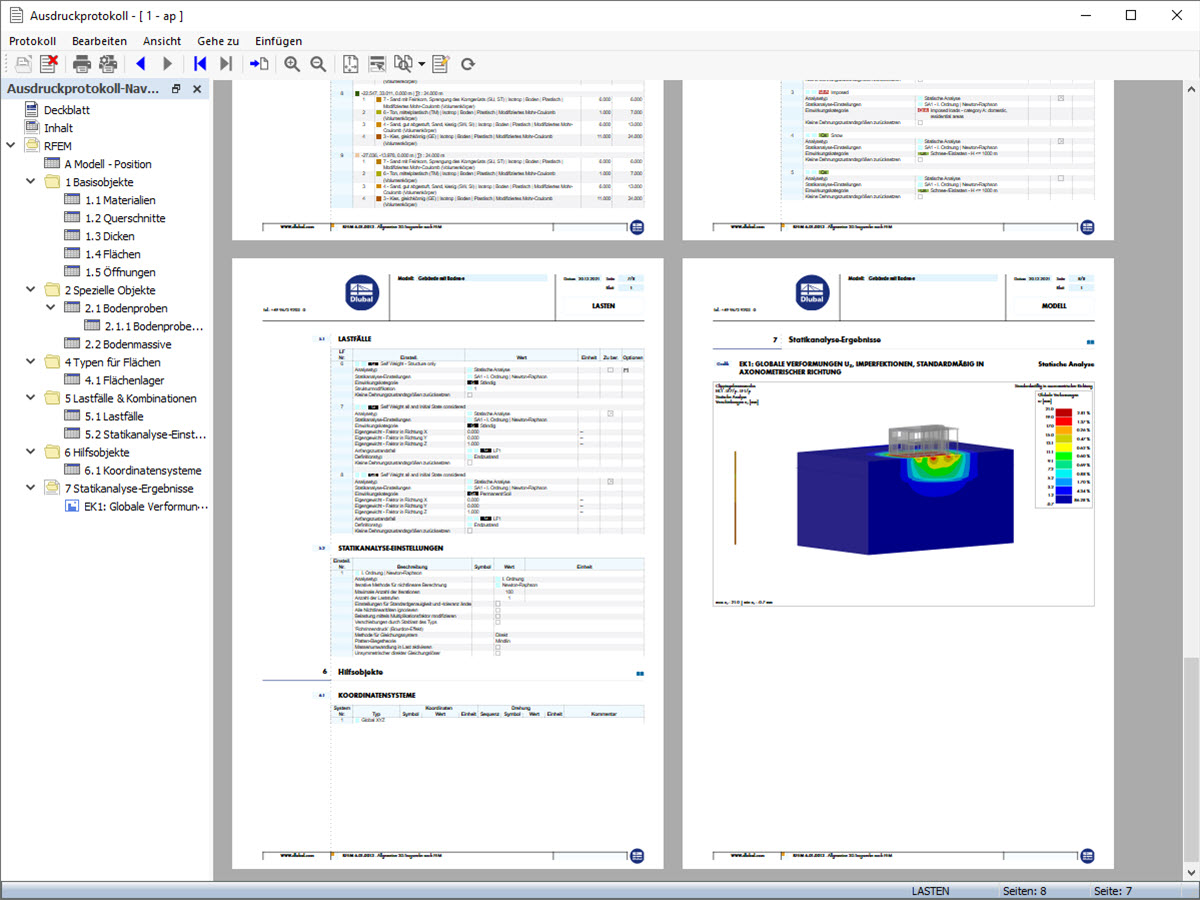The image size is (1200, 900).
Task: Click Seite: 7 in the status bar
Action: pos(1113,890)
